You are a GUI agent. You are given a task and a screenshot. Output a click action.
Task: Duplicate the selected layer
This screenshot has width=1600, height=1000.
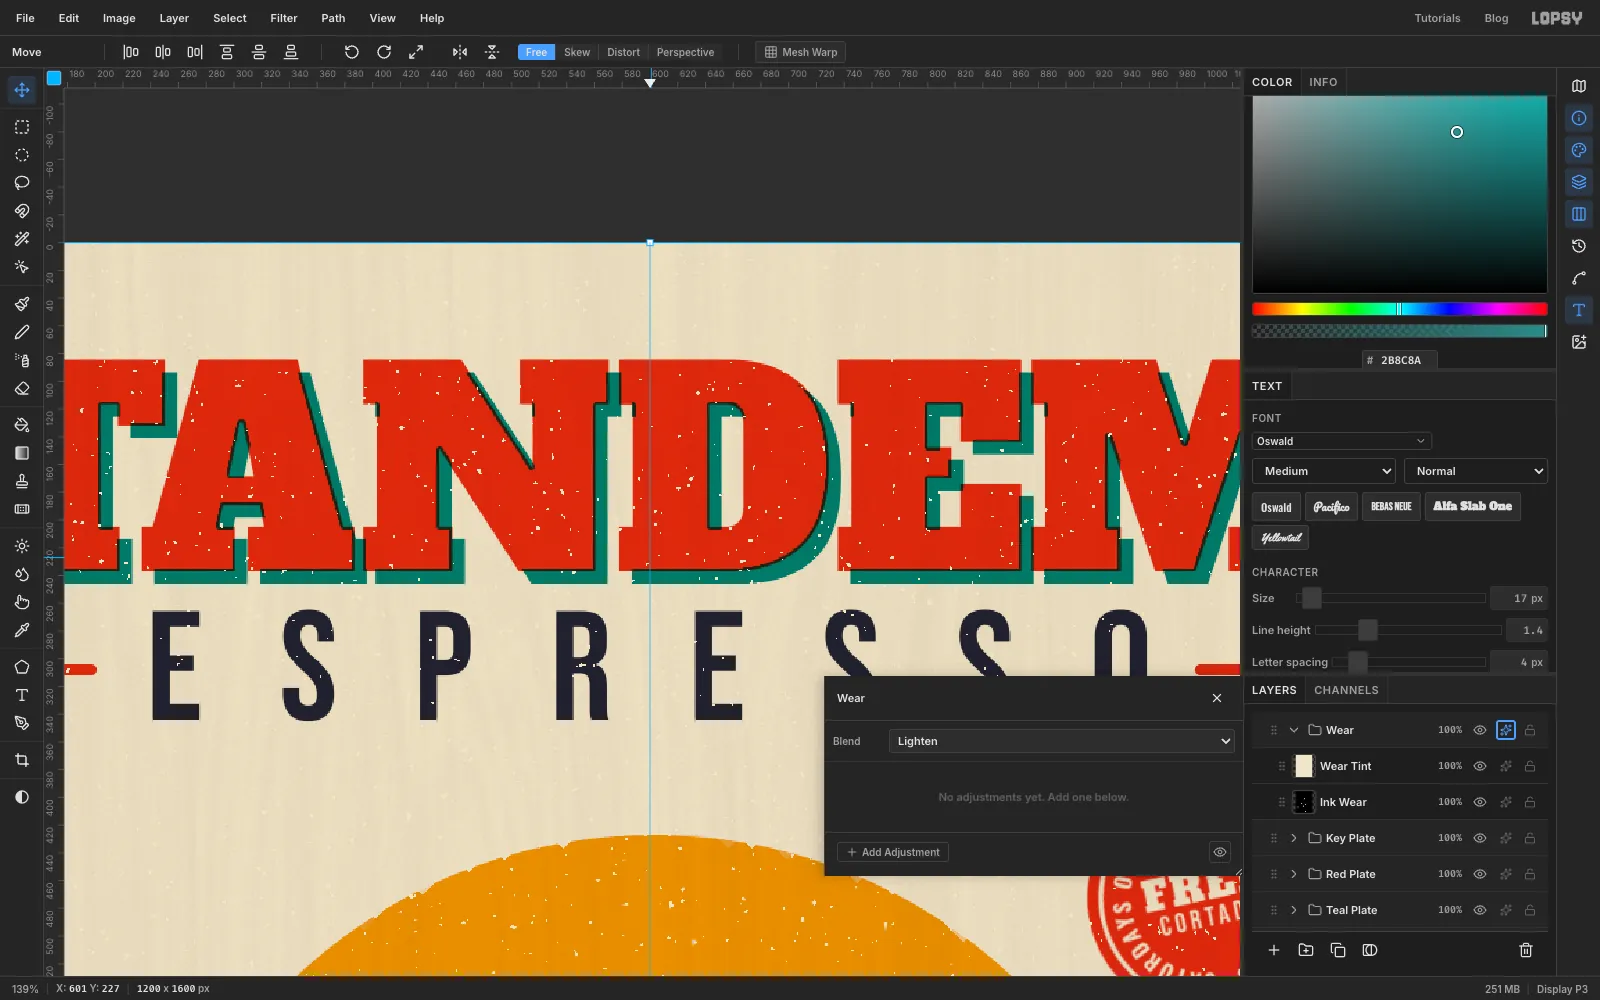point(1338,950)
